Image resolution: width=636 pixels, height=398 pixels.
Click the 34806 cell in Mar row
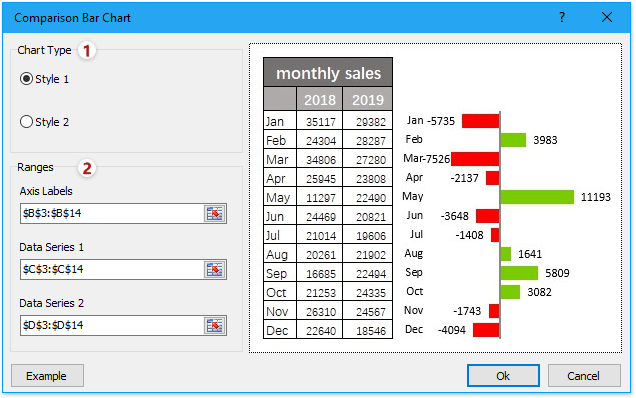(x=320, y=159)
